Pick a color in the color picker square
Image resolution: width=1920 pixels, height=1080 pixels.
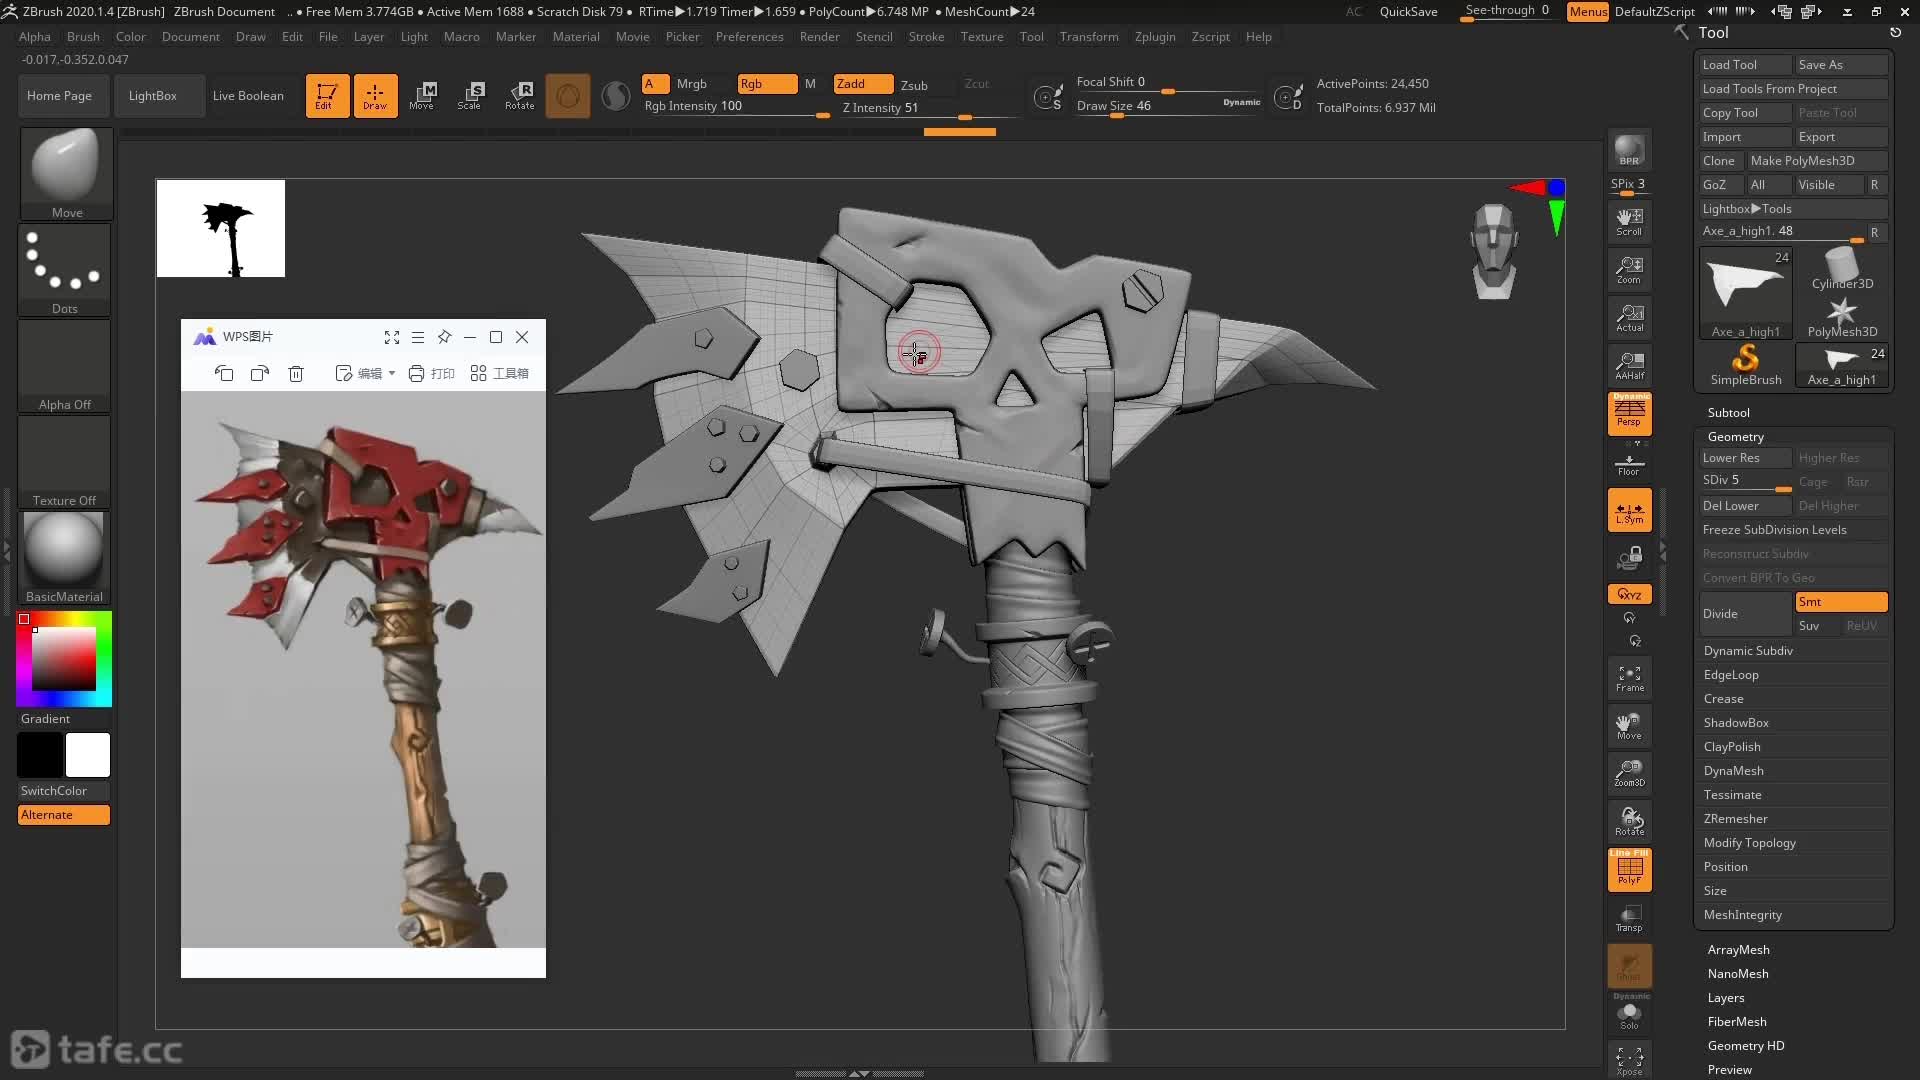pyautogui.click(x=64, y=659)
